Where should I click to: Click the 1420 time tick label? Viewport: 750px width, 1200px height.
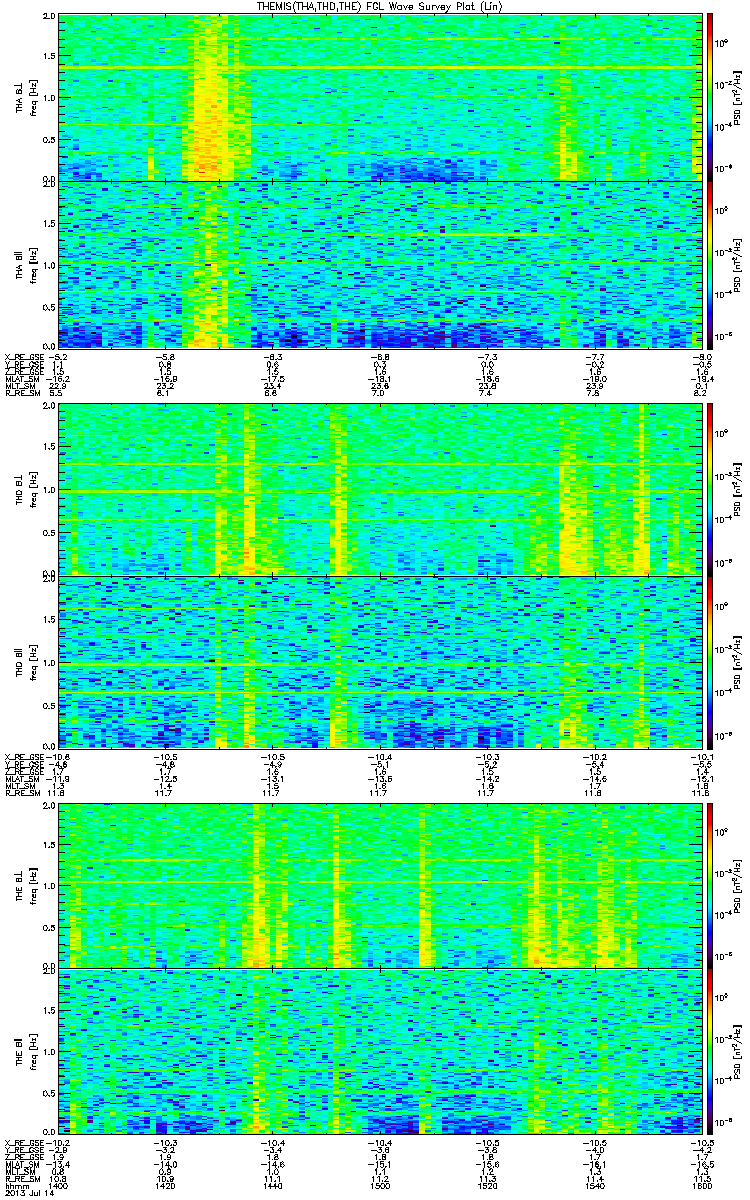coord(166,1187)
